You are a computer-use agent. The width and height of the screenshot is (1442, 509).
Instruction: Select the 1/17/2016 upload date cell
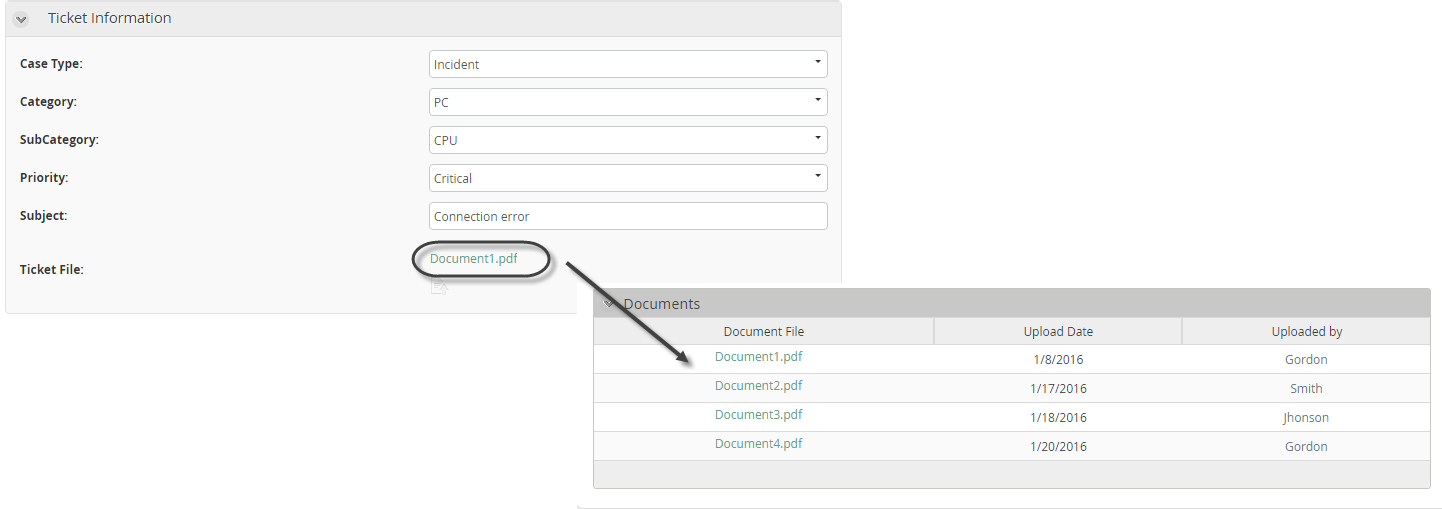(x=1058, y=389)
